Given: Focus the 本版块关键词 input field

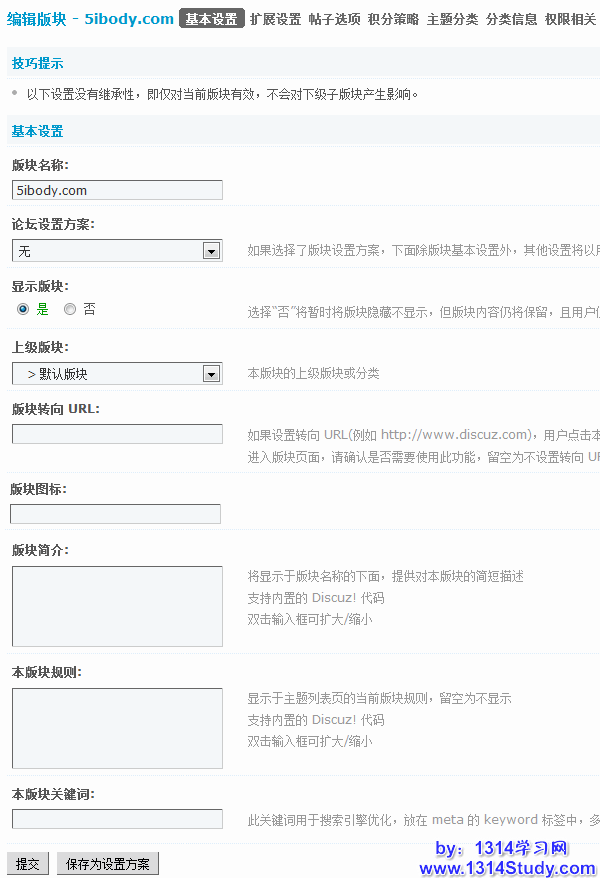Looking at the screenshot, I should coord(117,819).
